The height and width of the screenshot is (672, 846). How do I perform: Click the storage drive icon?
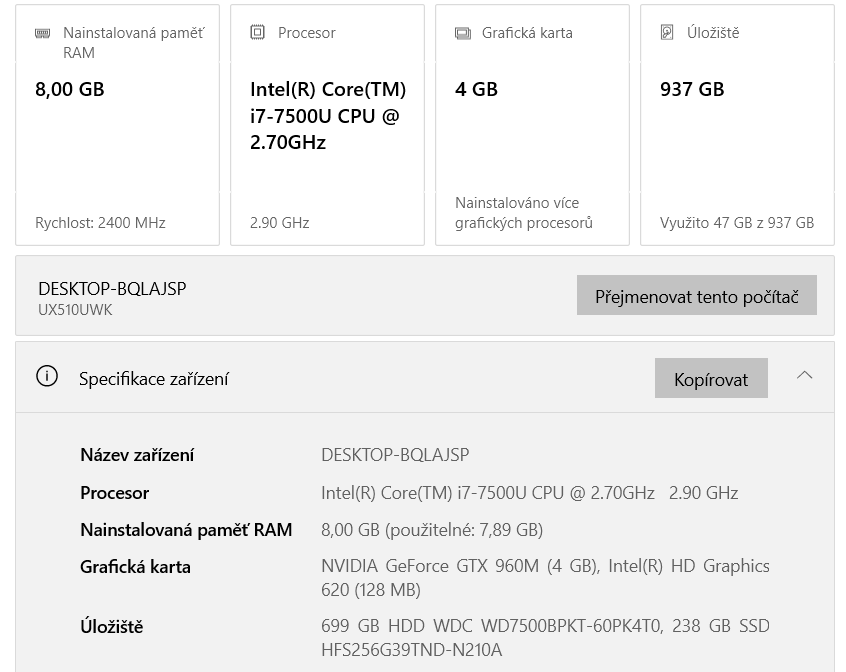[664, 32]
